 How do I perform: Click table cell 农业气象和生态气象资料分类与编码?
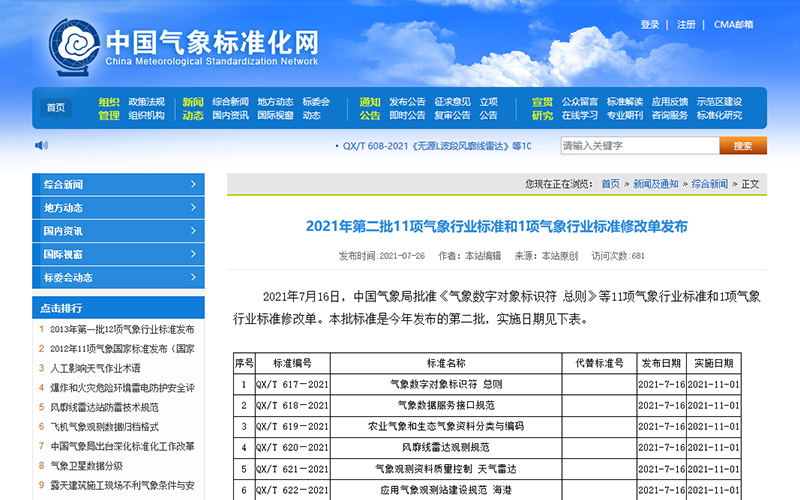(446, 426)
